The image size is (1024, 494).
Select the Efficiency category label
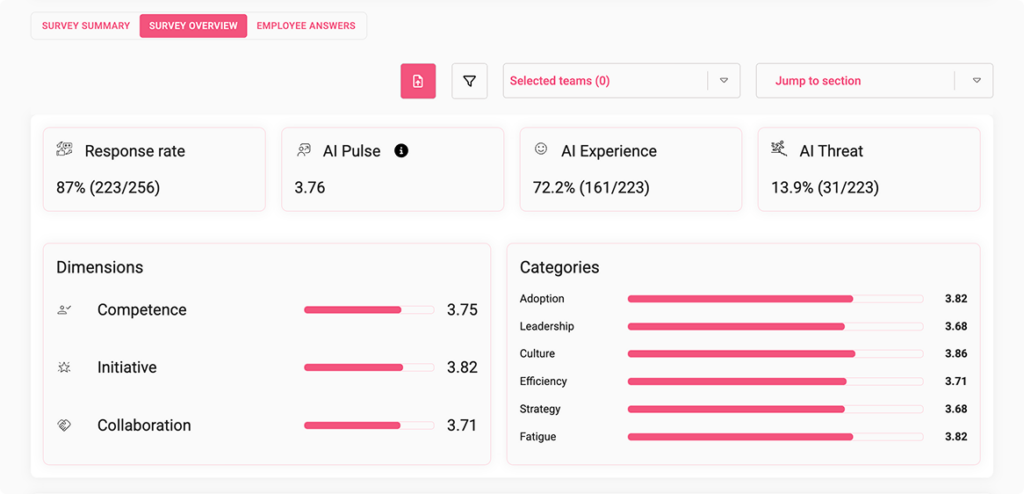[x=543, y=381]
